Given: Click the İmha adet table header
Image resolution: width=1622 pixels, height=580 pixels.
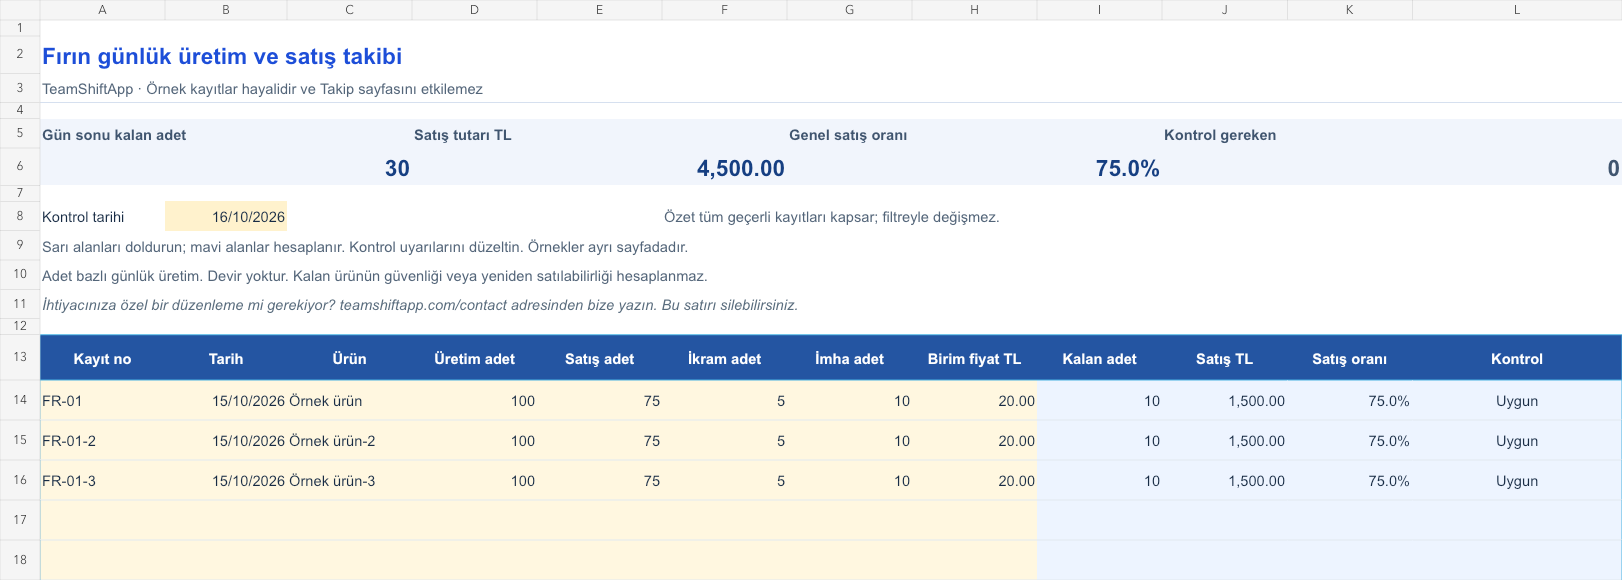Looking at the screenshot, I should coord(849,359).
